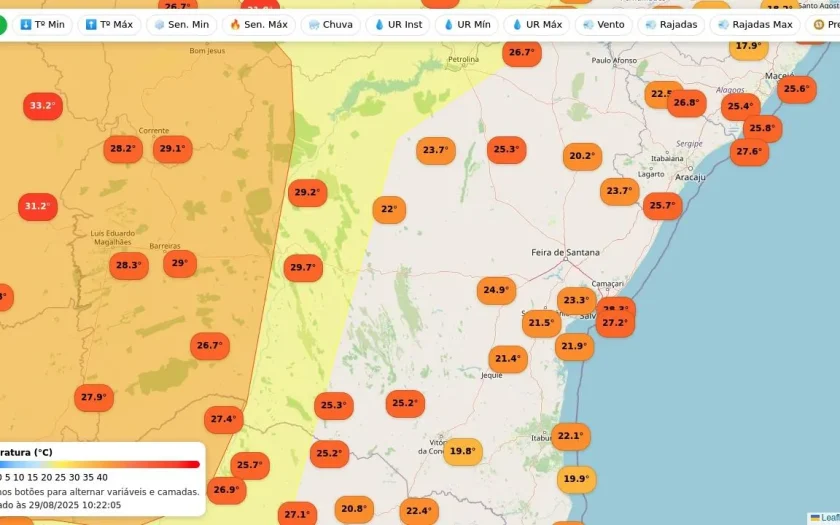Image resolution: width=840 pixels, height=525 pixels.
Task: Select the 17.9° yellow marker
Action: pos(749,47)
